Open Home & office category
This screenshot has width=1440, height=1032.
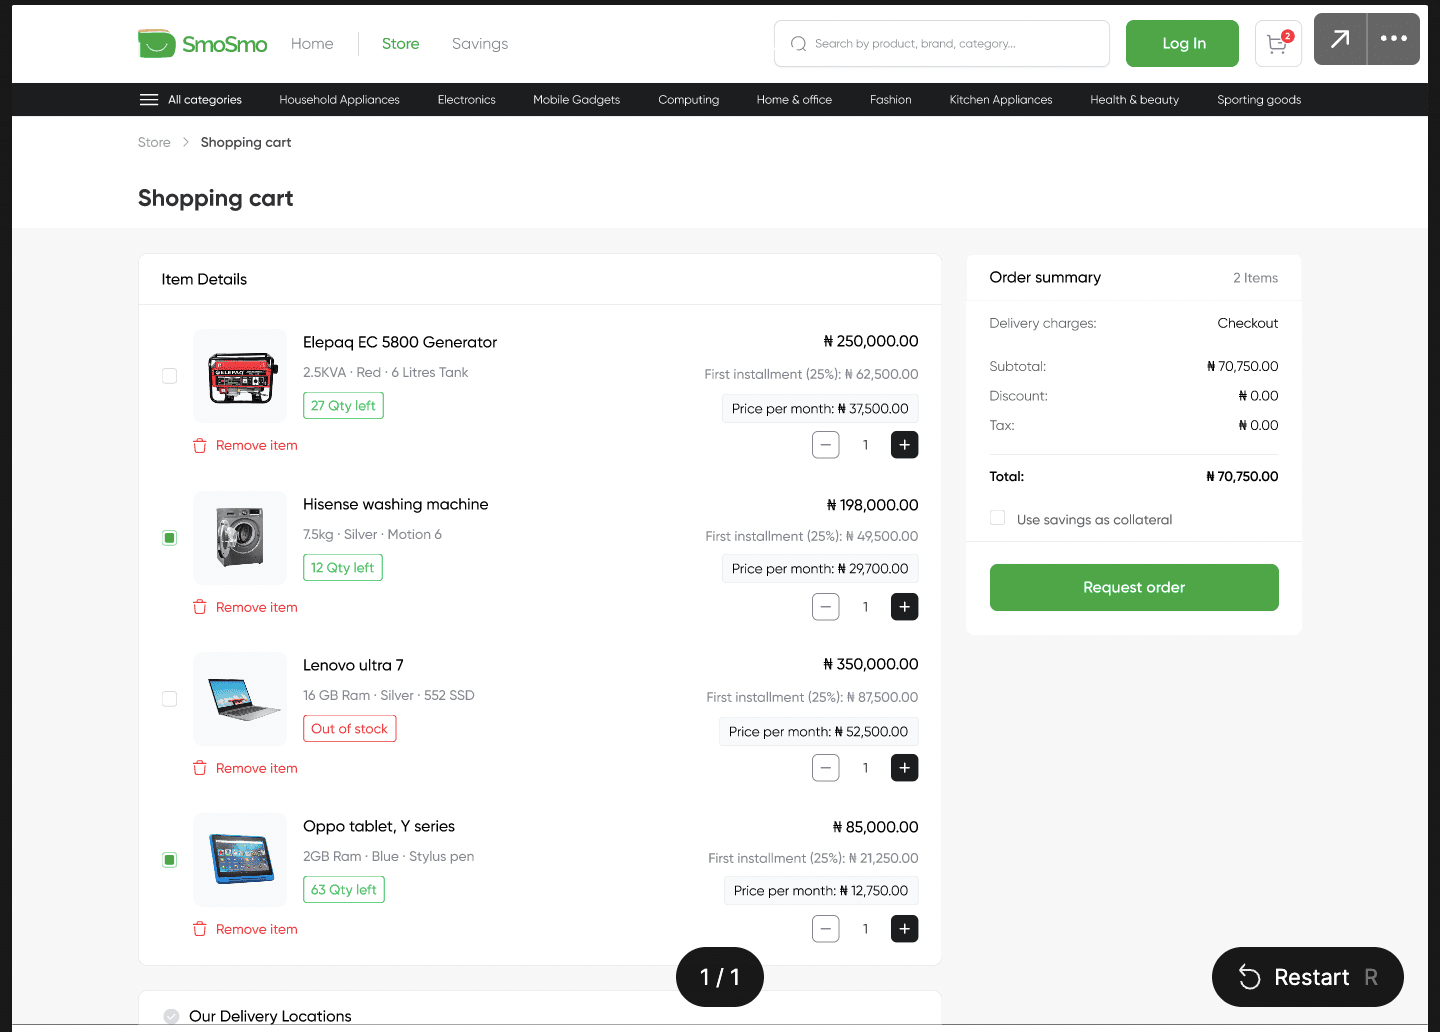(x=795, y=100)
